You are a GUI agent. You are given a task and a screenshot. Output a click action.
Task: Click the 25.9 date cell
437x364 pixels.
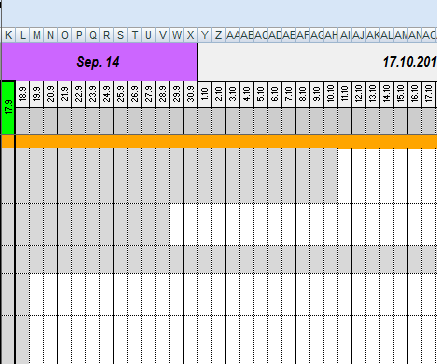pos(121,94)
